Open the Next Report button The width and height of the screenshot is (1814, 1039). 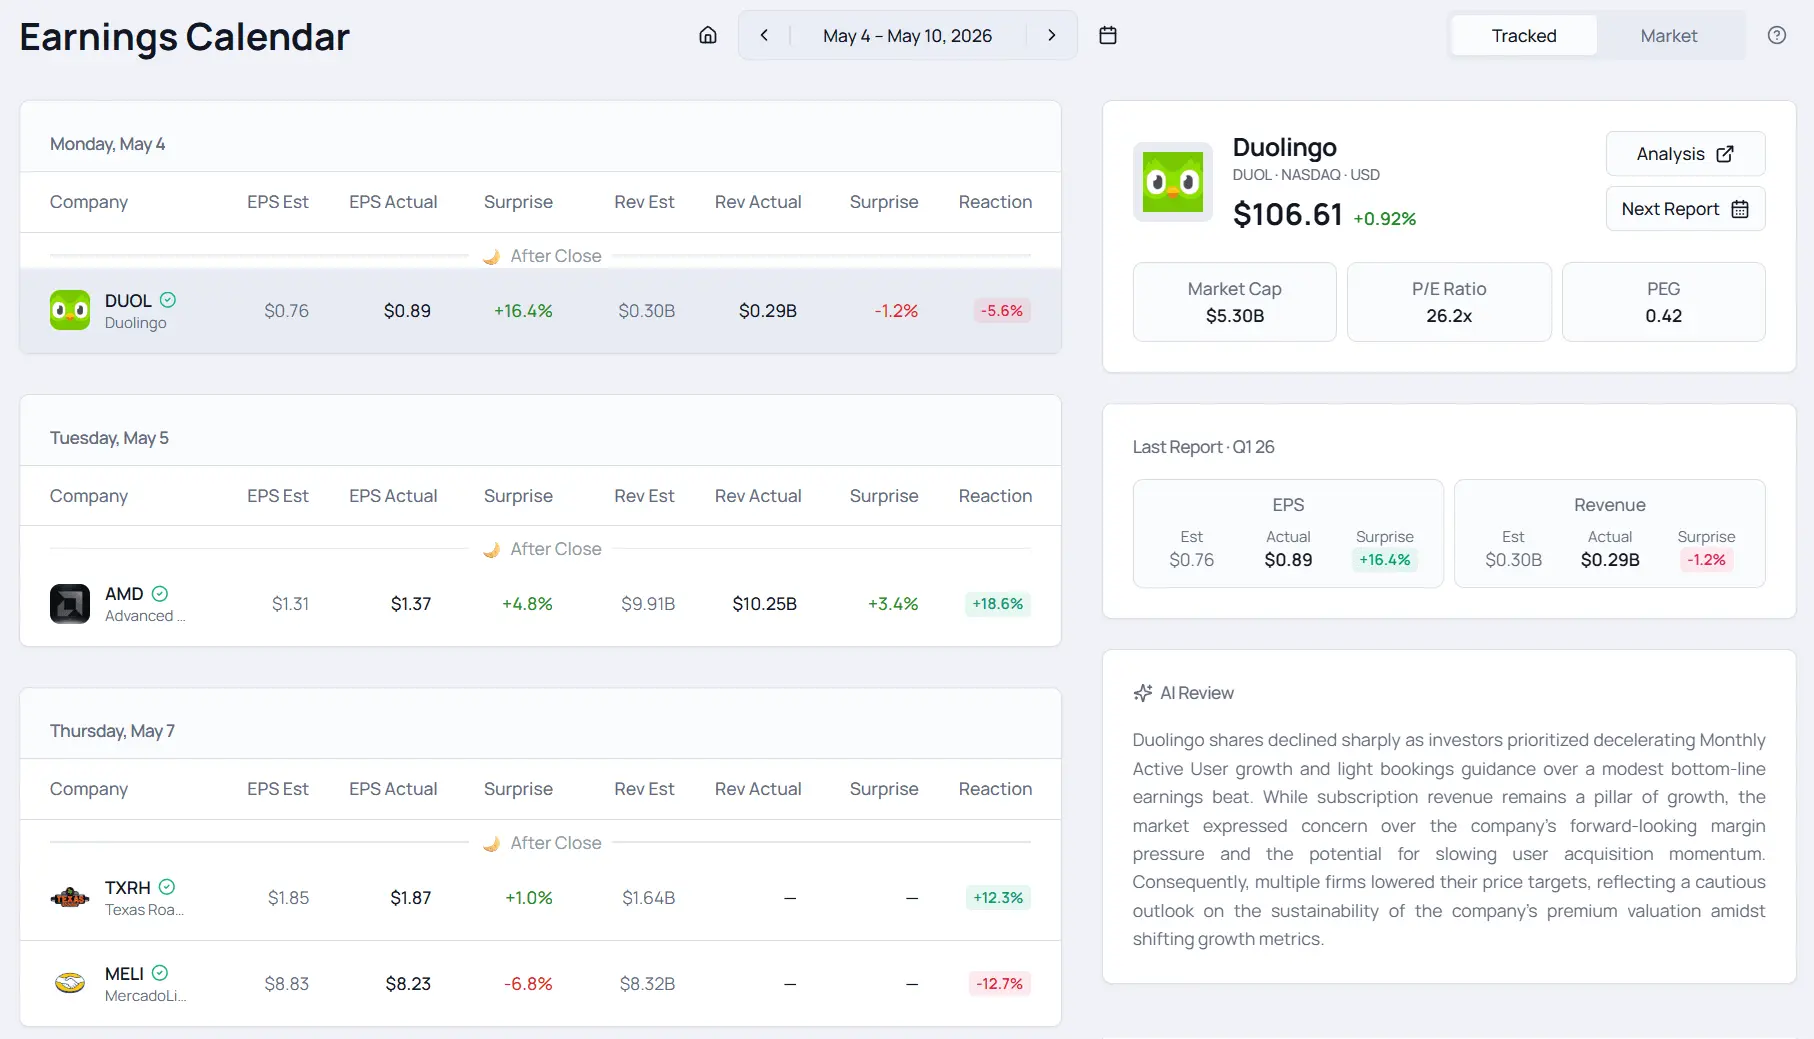tap(1685, 209)
